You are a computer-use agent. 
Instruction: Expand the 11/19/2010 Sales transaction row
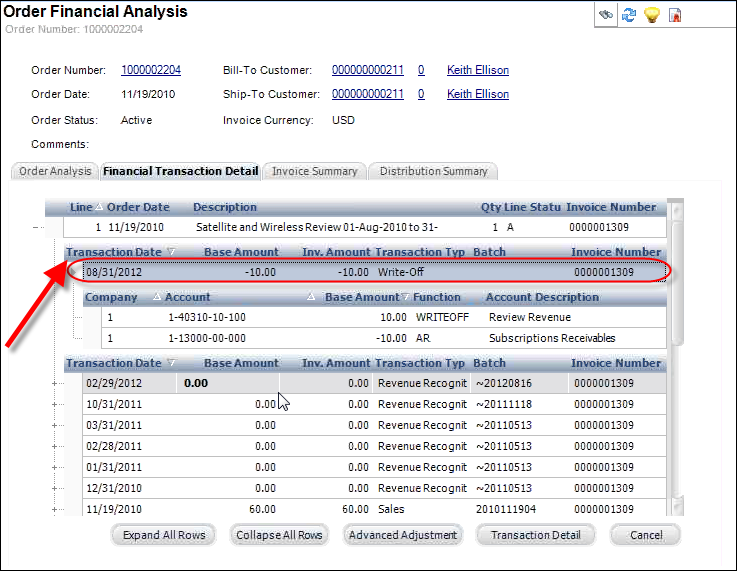pos(55,509)
